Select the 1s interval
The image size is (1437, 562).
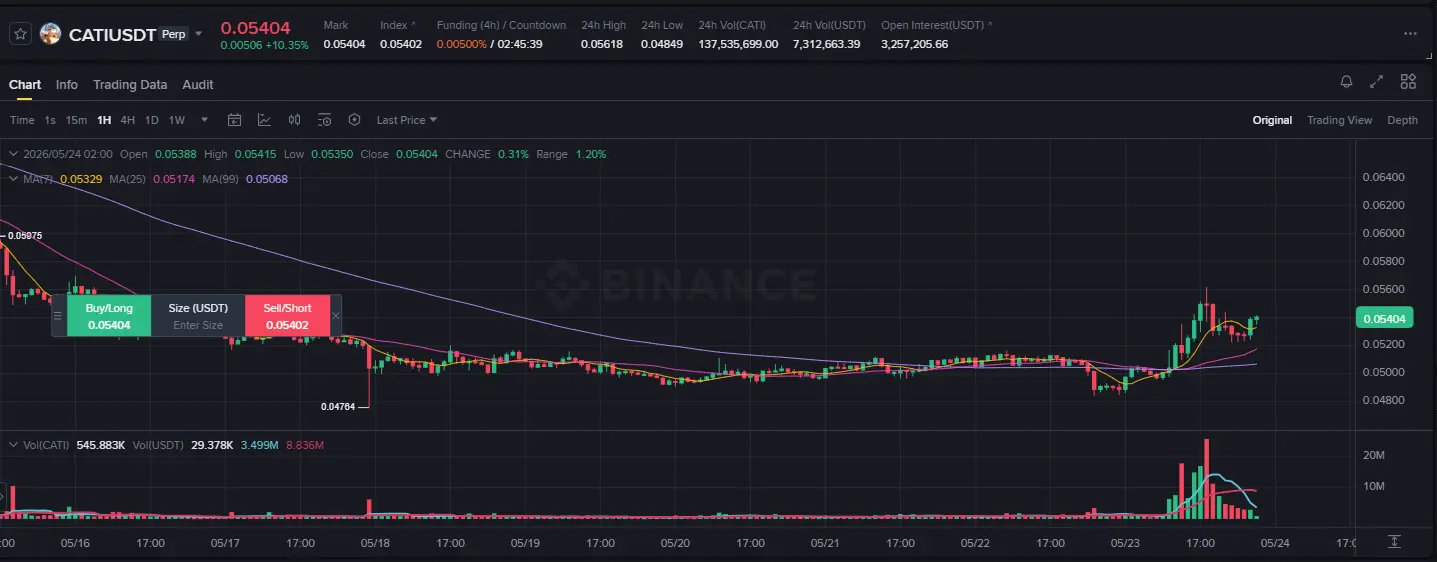pyautogui.click(x=50, y=120)
